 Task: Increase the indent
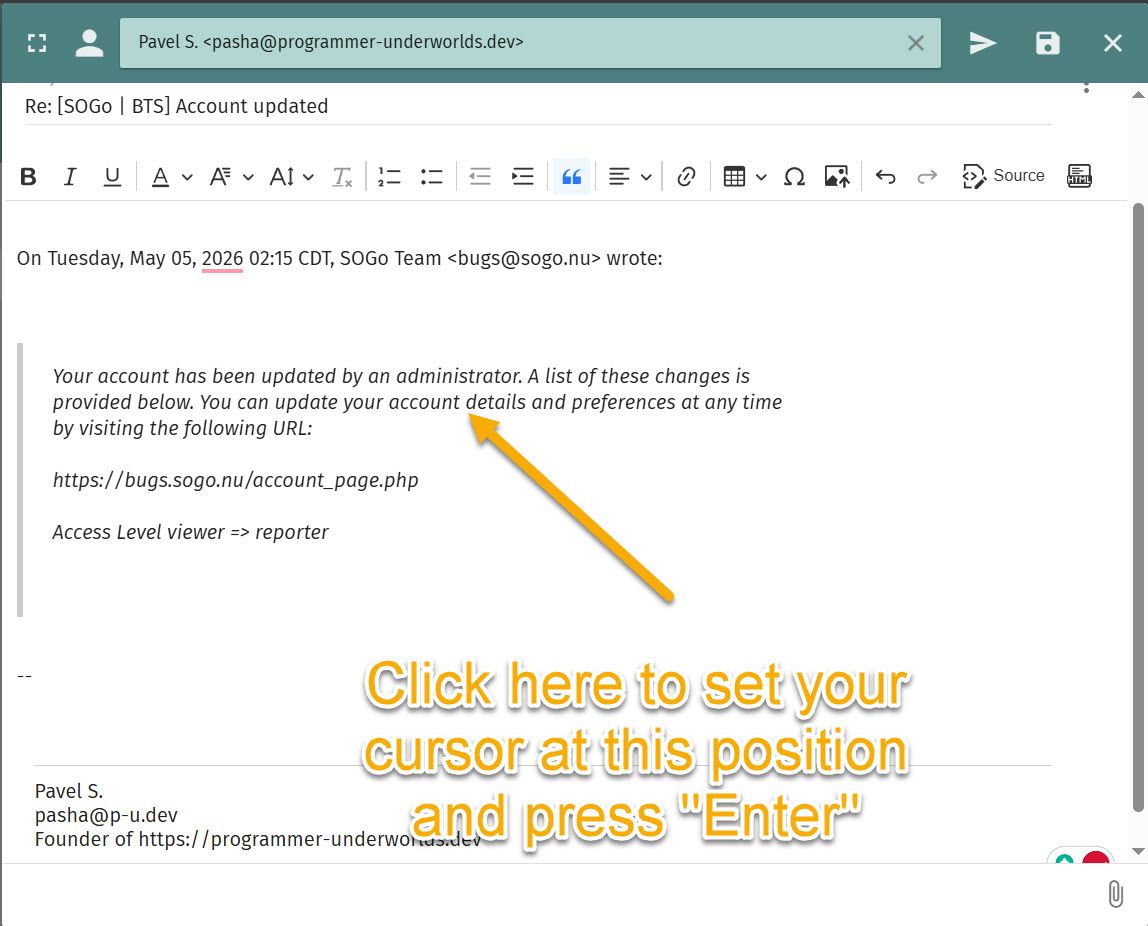click(523, 176)
